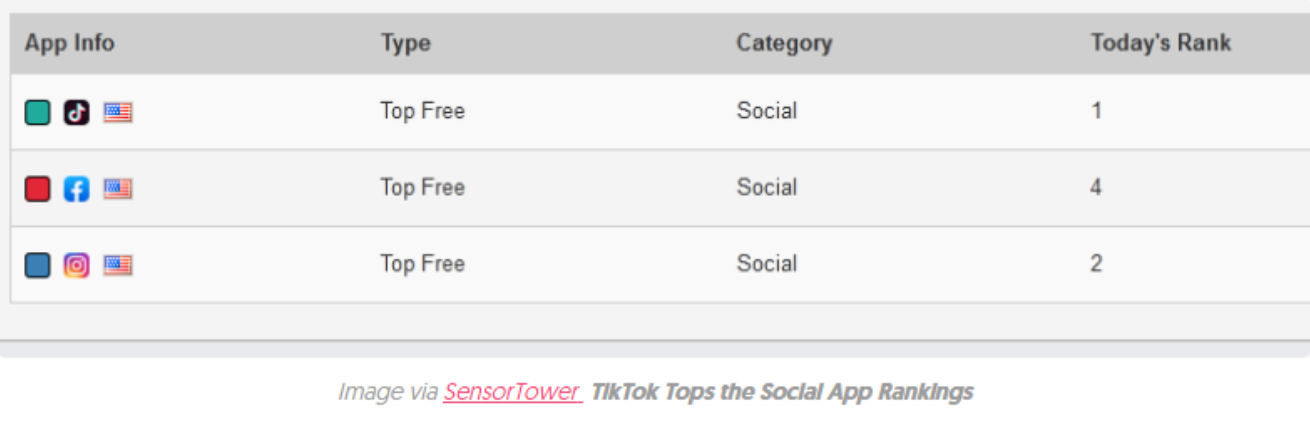The height and width of the screenshot is (424, 1310).
Task: Click the TikTok Tops caption text
Action: point(782,391)
